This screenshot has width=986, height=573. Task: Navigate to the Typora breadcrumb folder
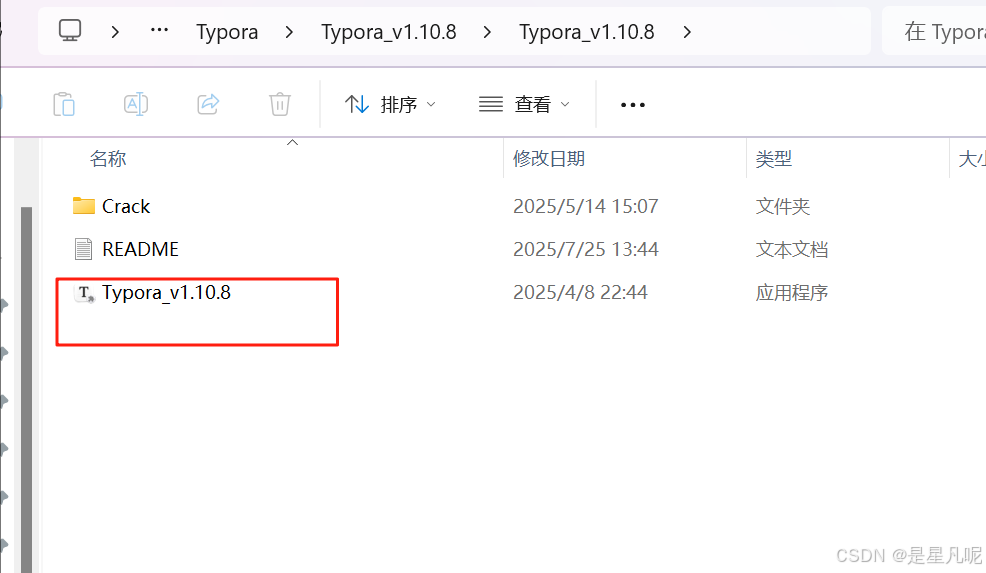(x=227, y=31)
